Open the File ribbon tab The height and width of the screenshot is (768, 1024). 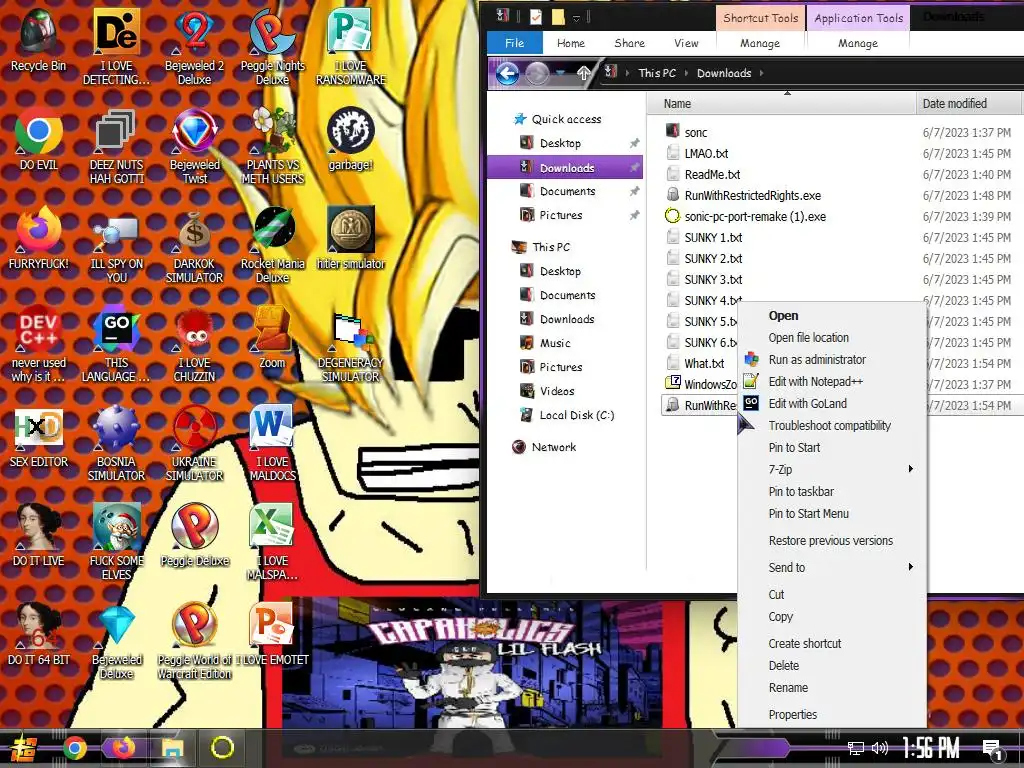point(515,43)
